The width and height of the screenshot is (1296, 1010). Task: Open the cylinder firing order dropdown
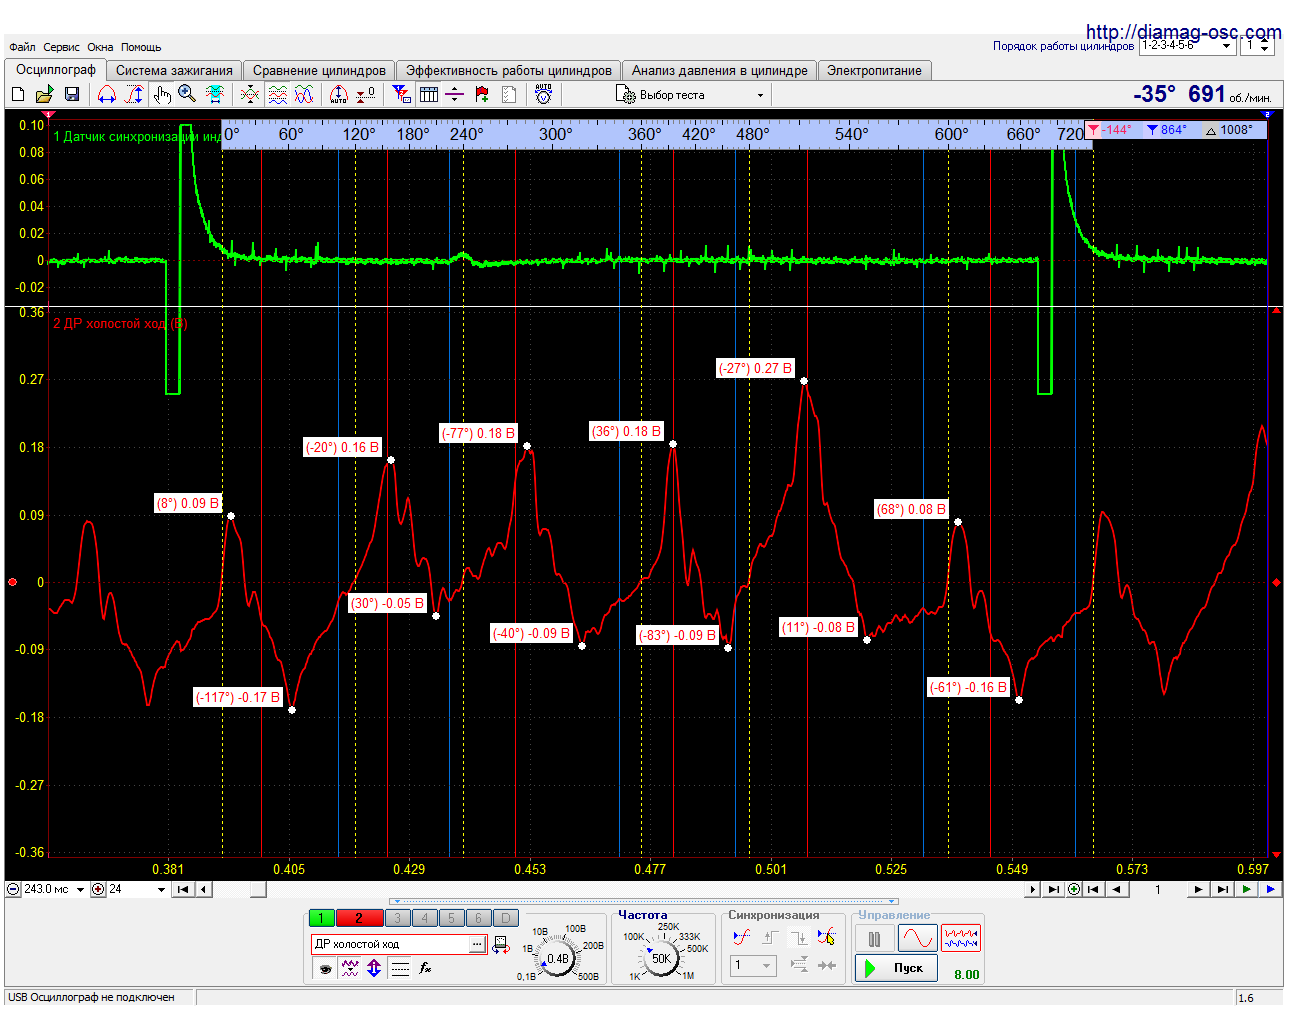point(1187,46)
